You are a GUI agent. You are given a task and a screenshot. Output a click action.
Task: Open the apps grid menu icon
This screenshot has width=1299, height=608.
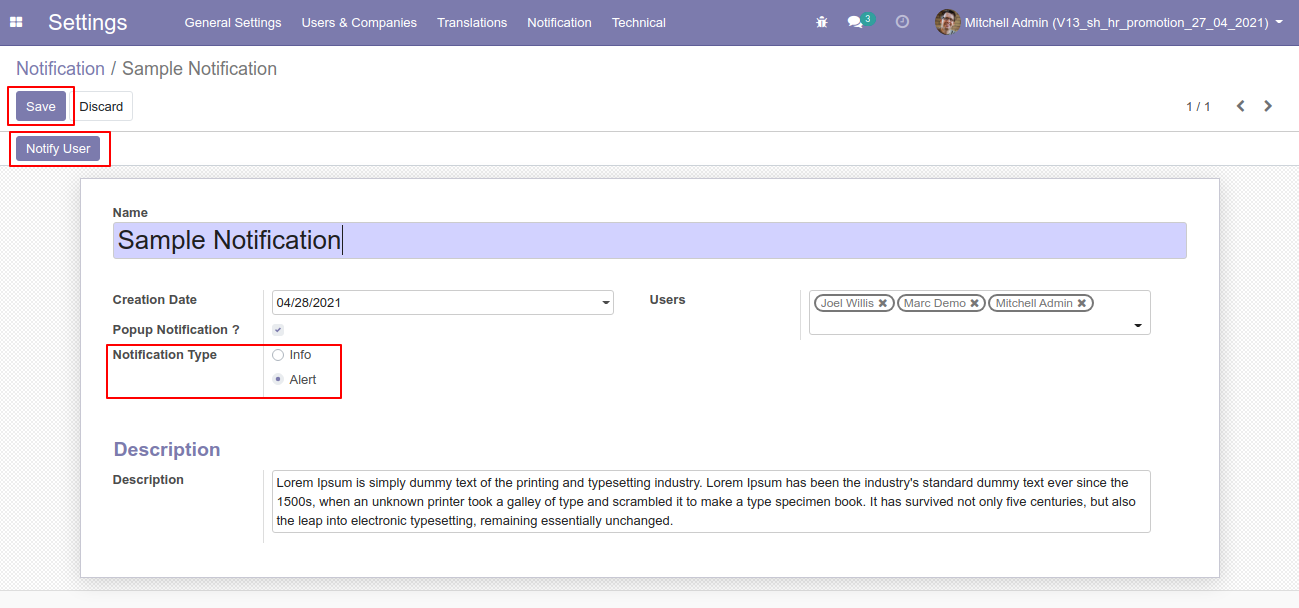tap(16, 22)
